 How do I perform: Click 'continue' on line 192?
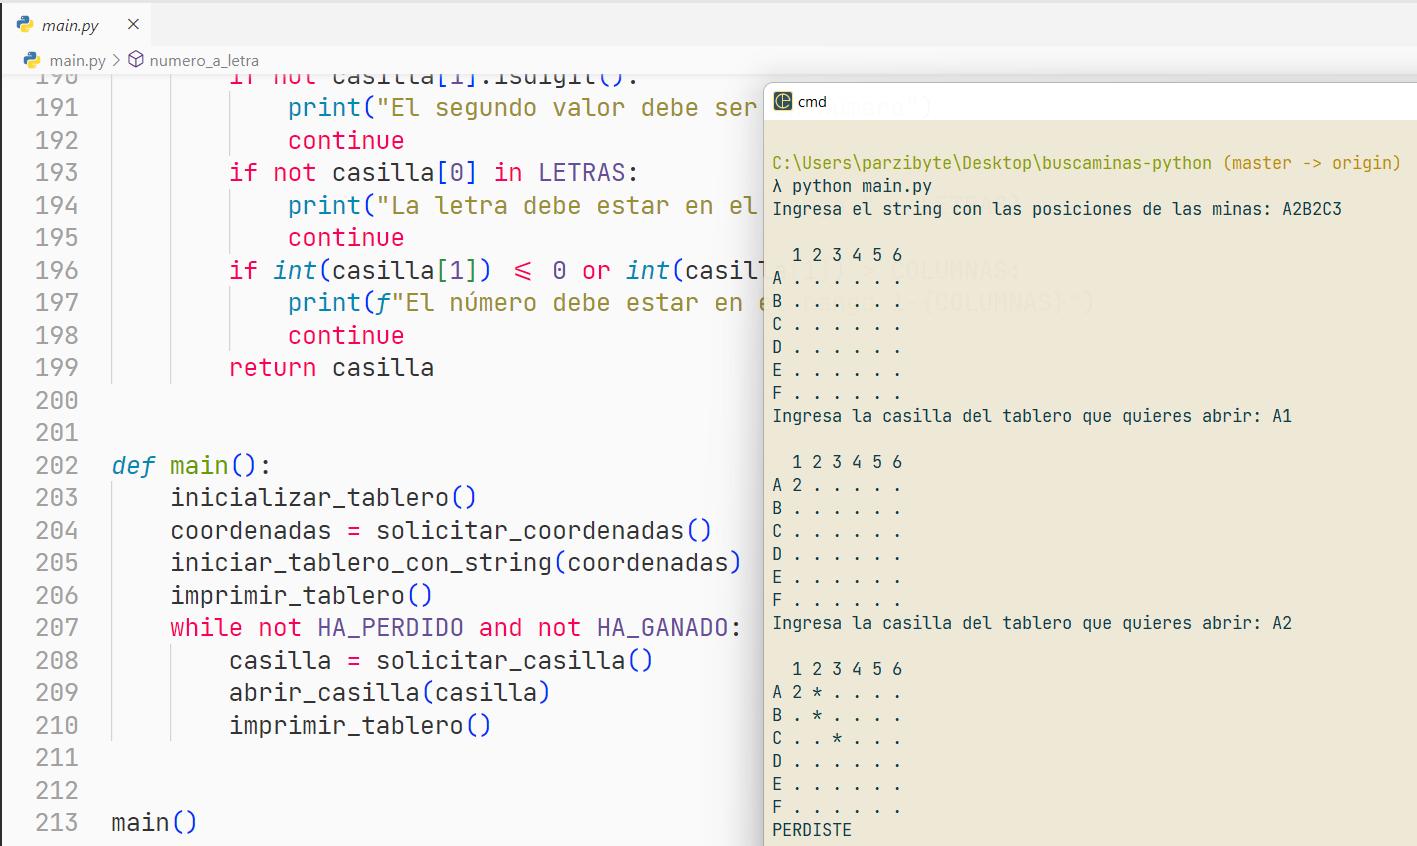(346, 140)
